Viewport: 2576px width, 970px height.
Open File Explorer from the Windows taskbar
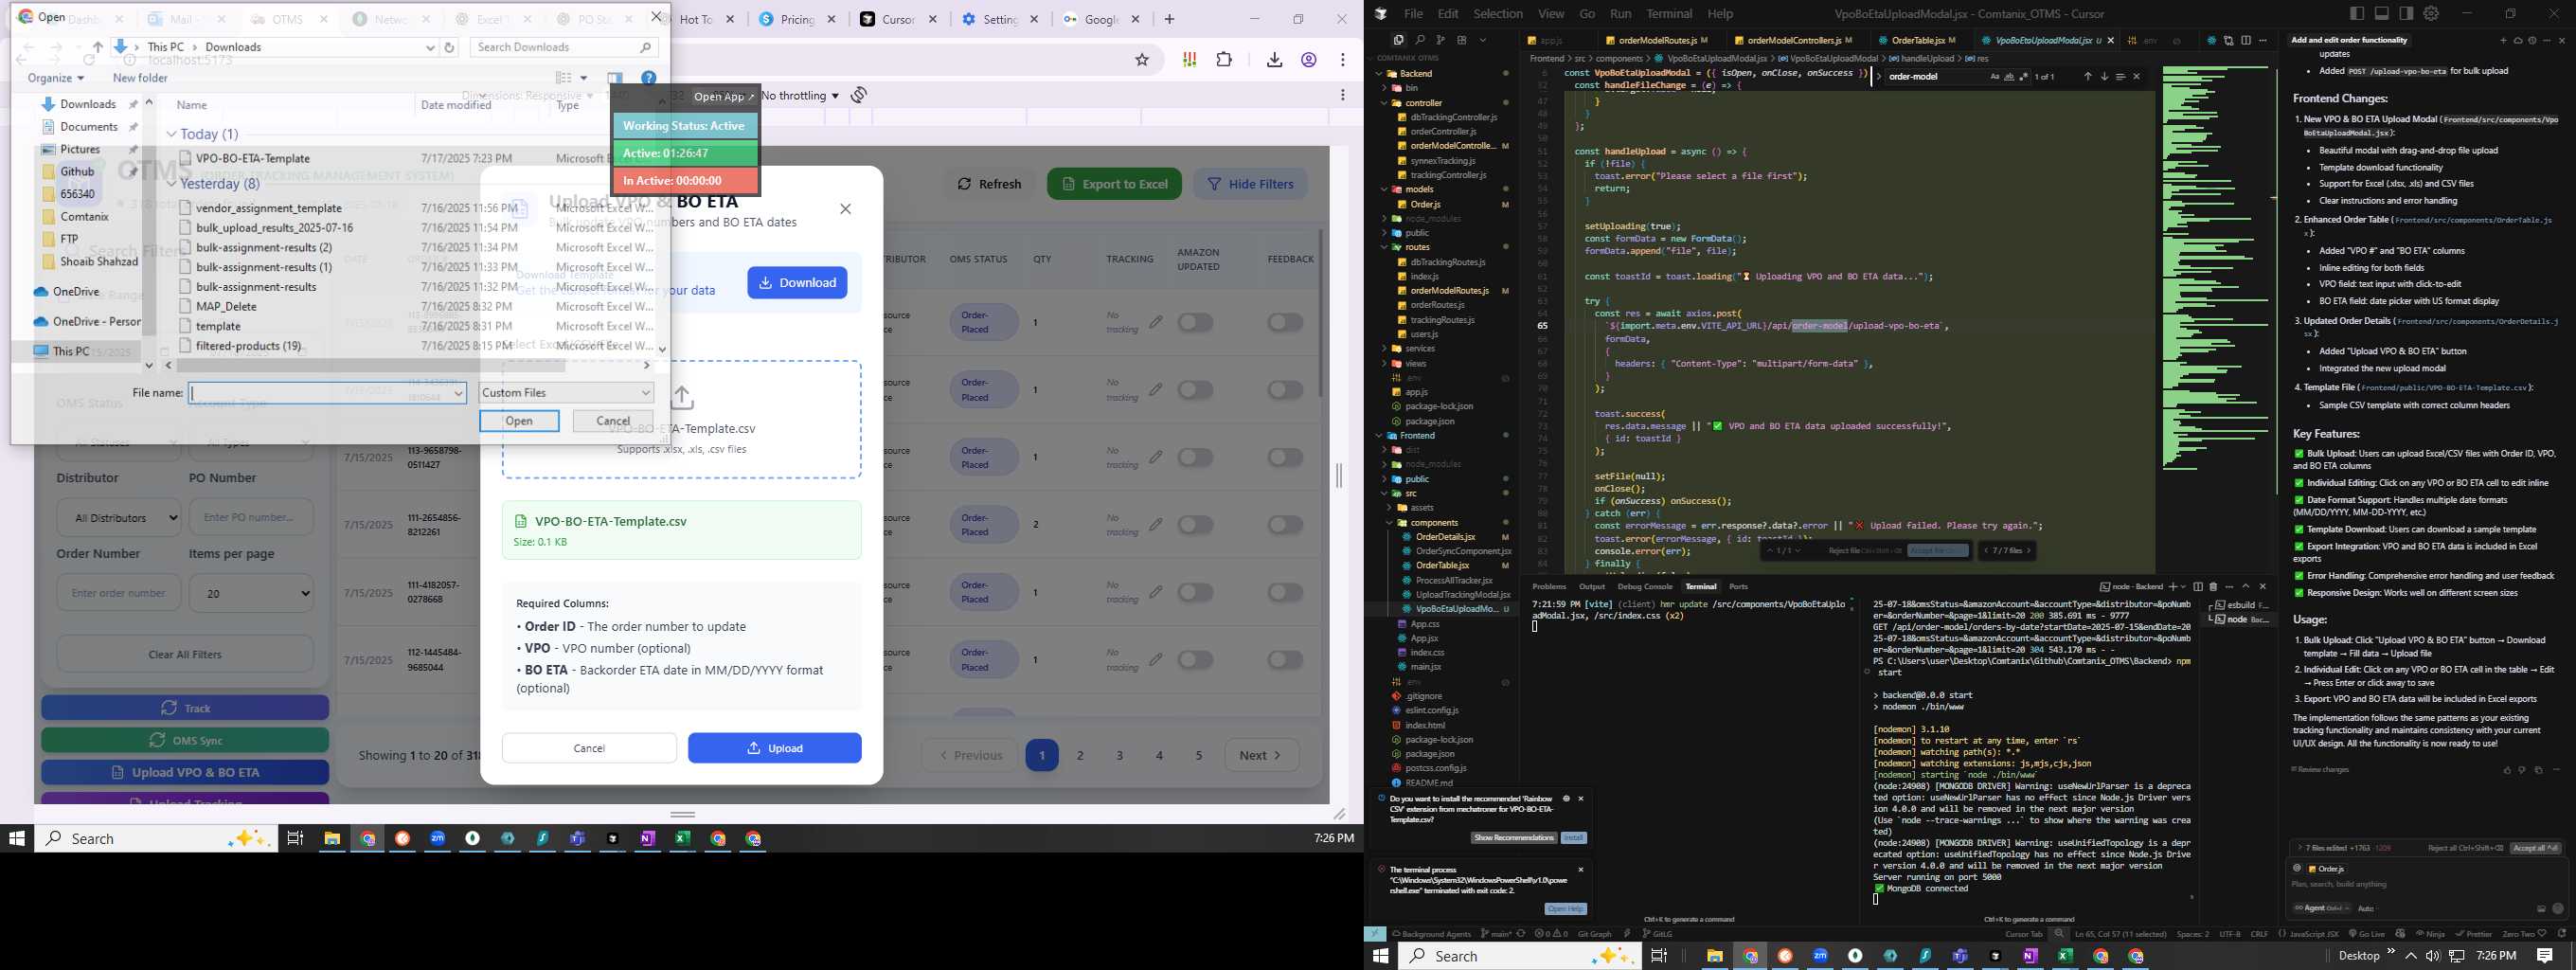[x=332, y=839]
